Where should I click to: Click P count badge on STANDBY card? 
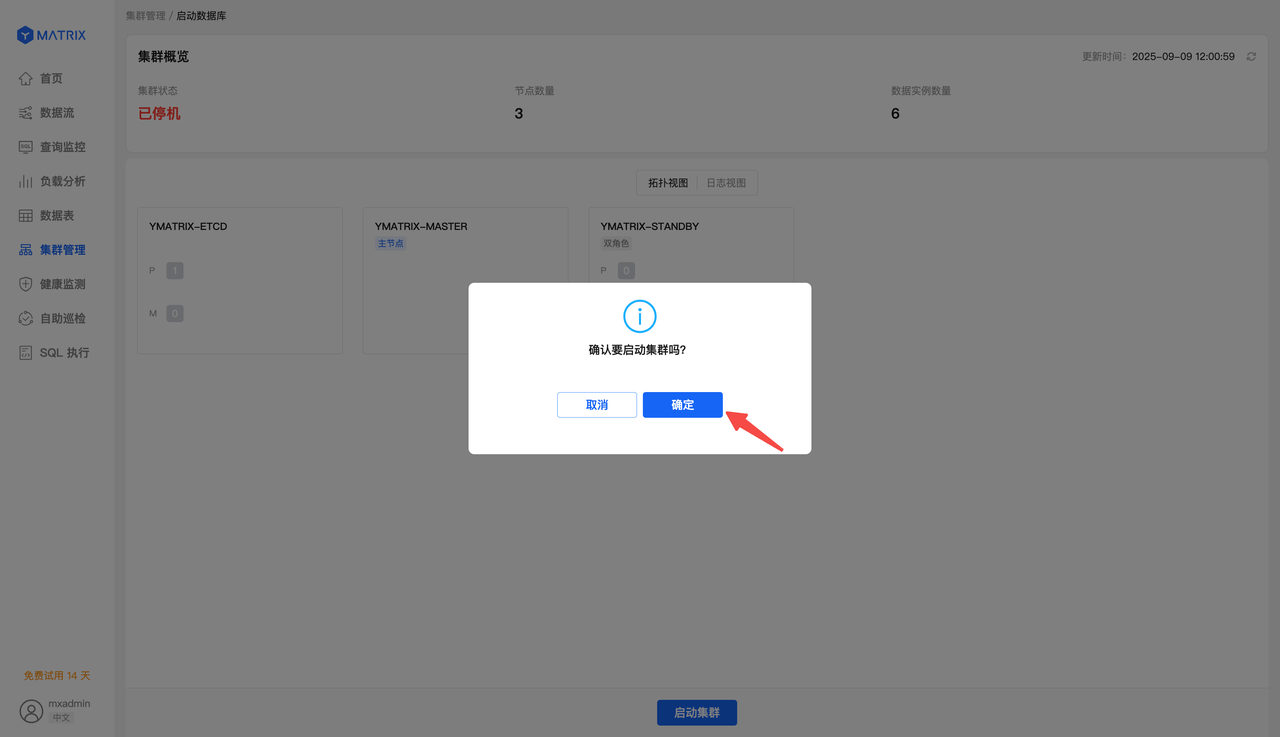click(626, 271)
